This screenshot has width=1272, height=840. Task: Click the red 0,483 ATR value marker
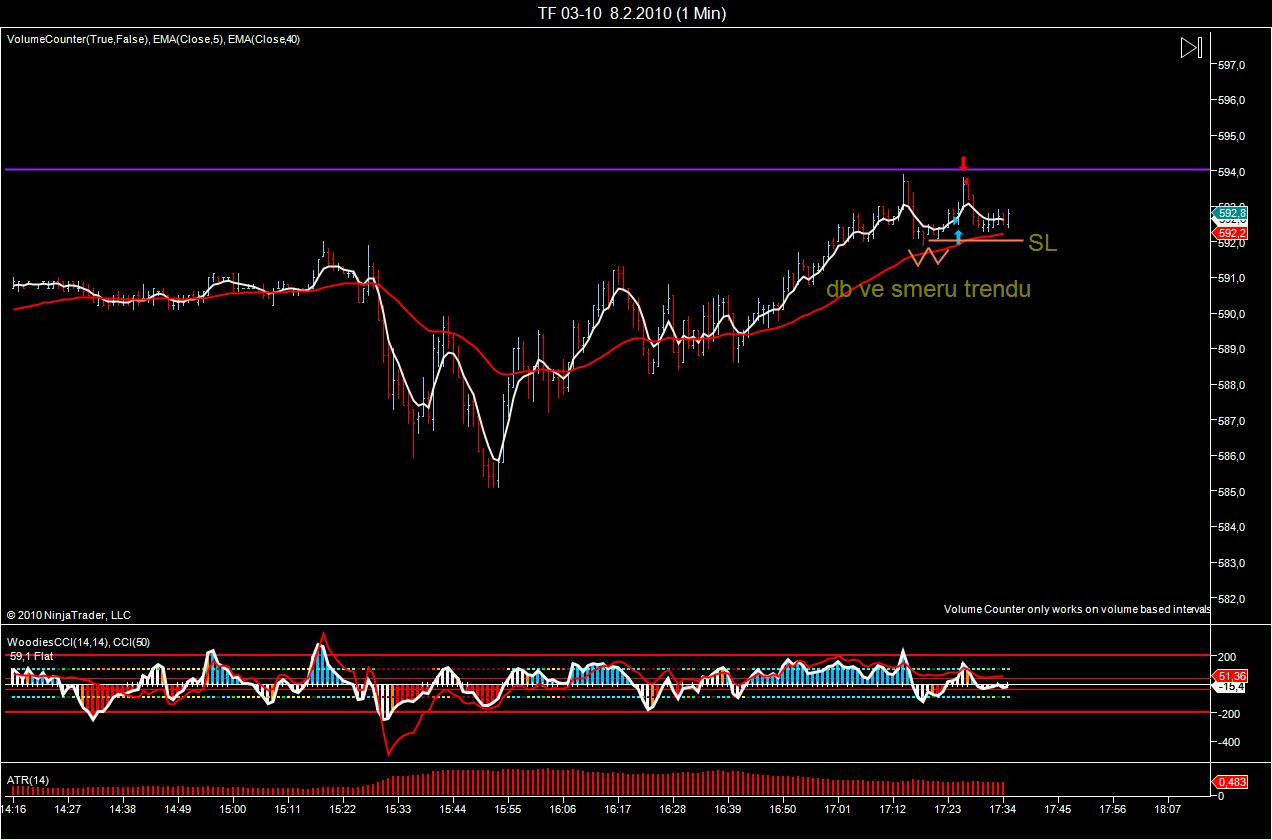(1231, 782)
